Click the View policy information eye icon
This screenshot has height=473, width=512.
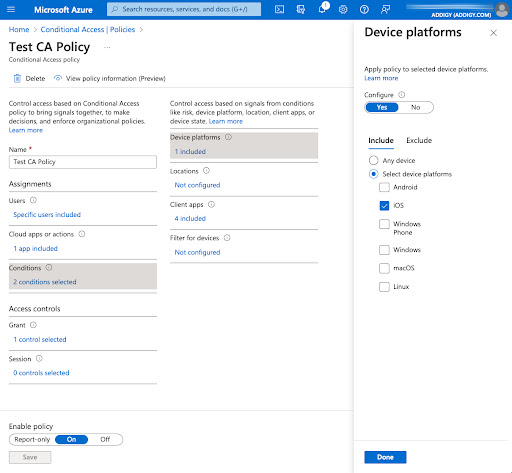pyautogui.click(x=58, y=78)
